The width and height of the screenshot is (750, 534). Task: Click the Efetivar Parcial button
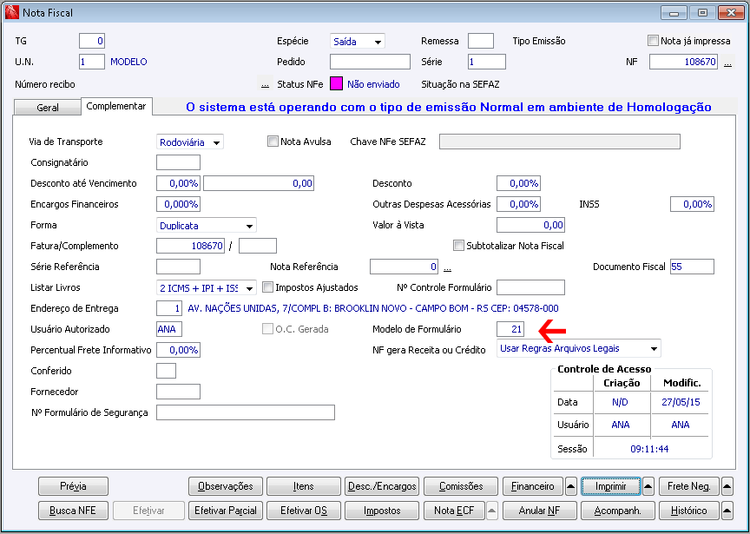click(225, 511)
